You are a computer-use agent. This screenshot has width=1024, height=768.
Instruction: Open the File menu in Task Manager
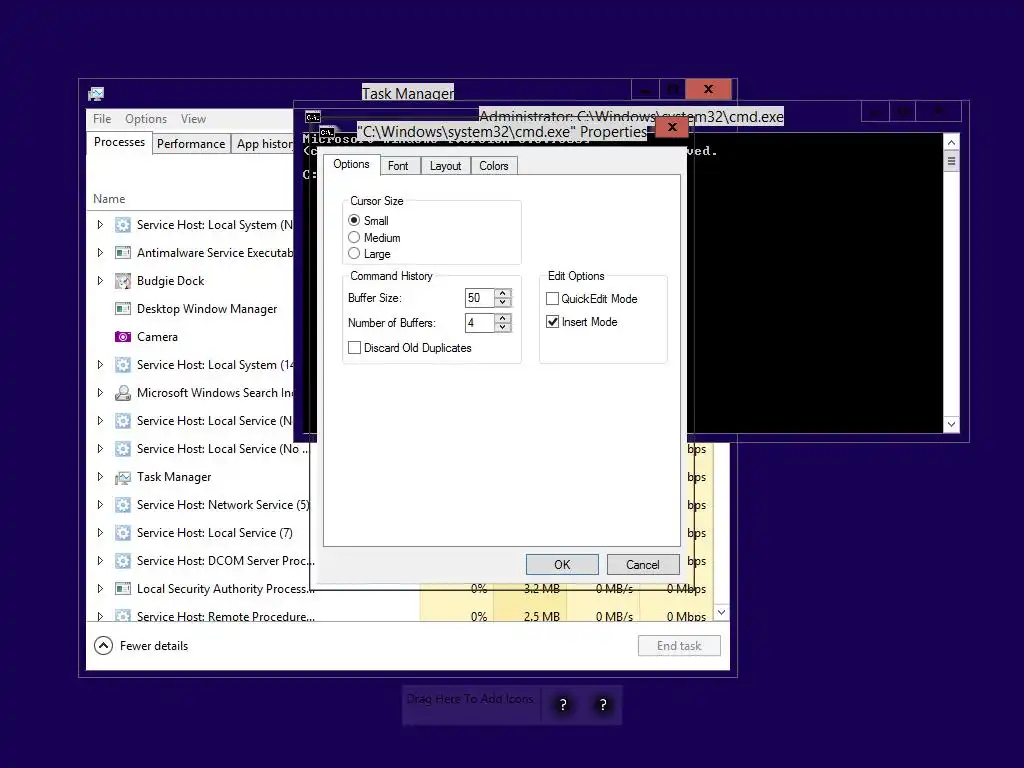click(102, 119)
